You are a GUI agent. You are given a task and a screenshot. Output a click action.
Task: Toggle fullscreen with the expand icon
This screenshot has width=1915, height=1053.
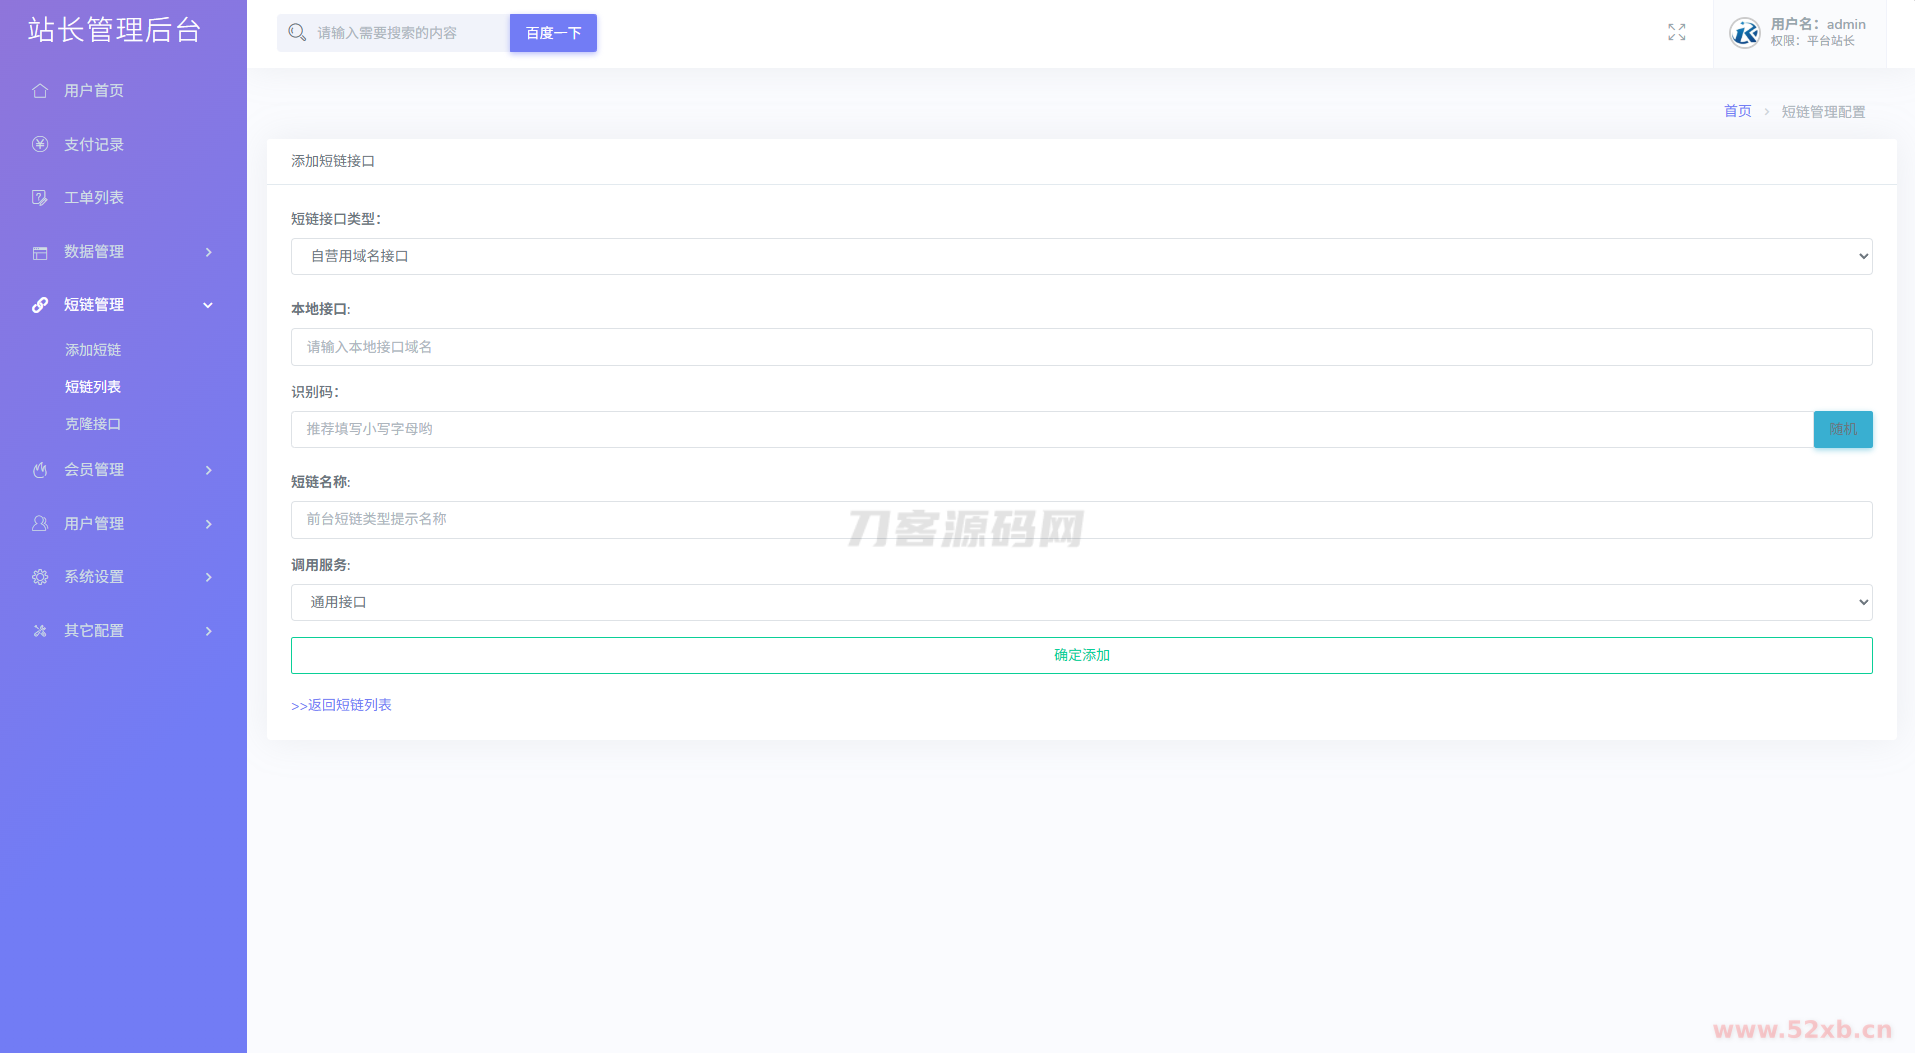1677,33
